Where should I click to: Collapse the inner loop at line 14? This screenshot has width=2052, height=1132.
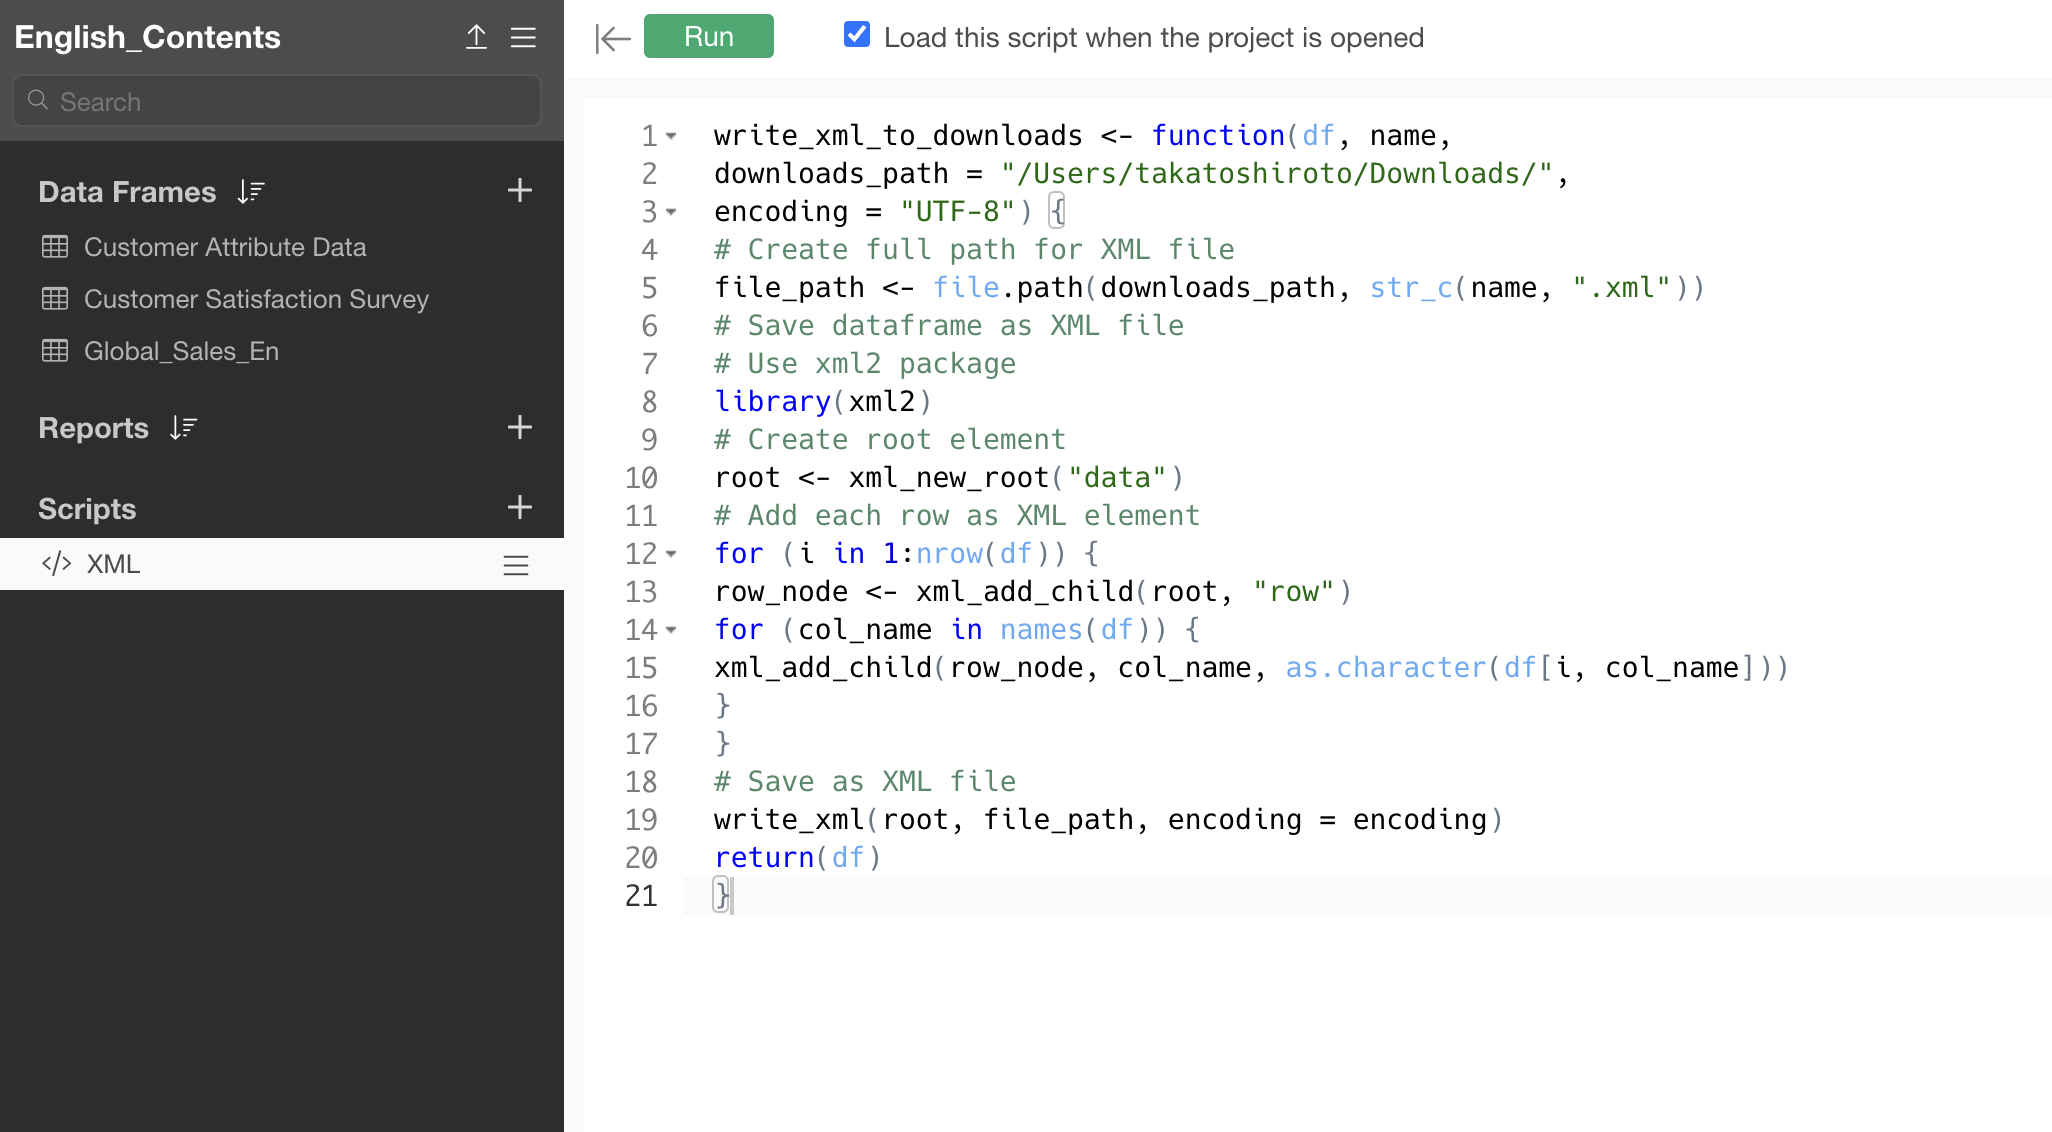coord(671,629)
